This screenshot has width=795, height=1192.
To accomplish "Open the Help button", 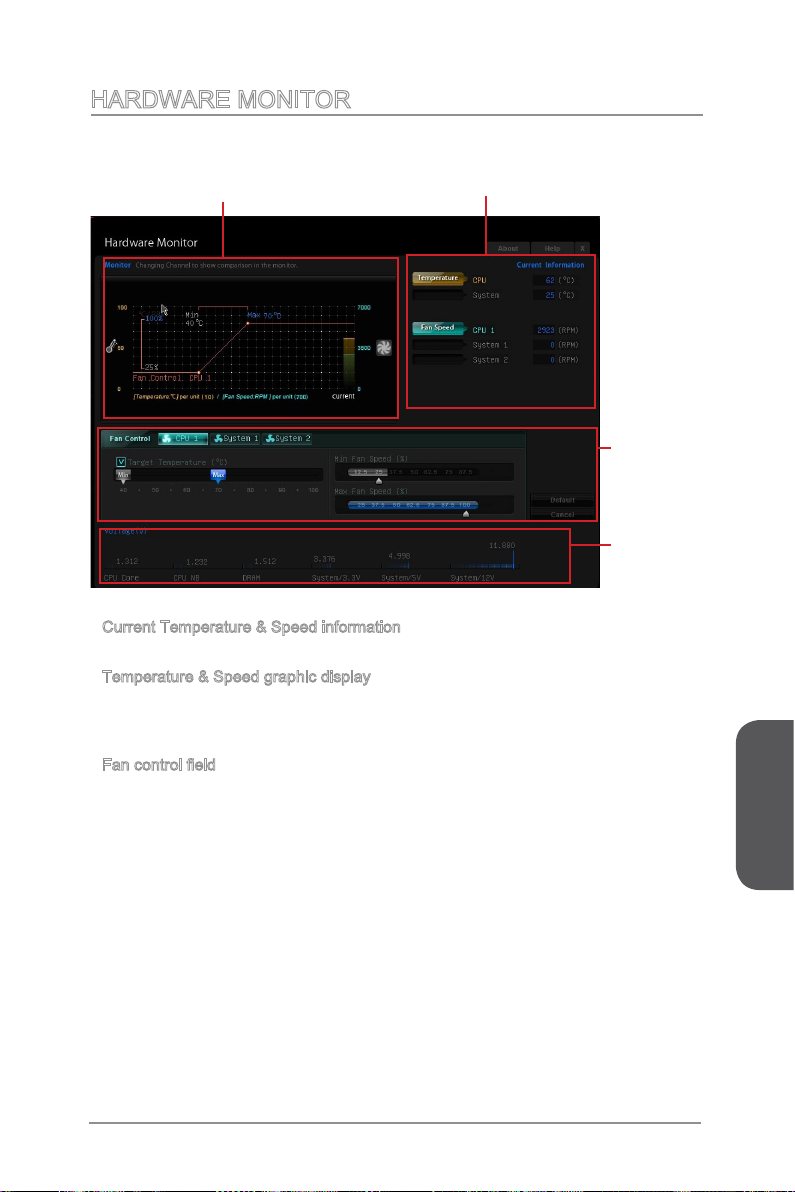I will pyautogui.click(x=553, y=249).
